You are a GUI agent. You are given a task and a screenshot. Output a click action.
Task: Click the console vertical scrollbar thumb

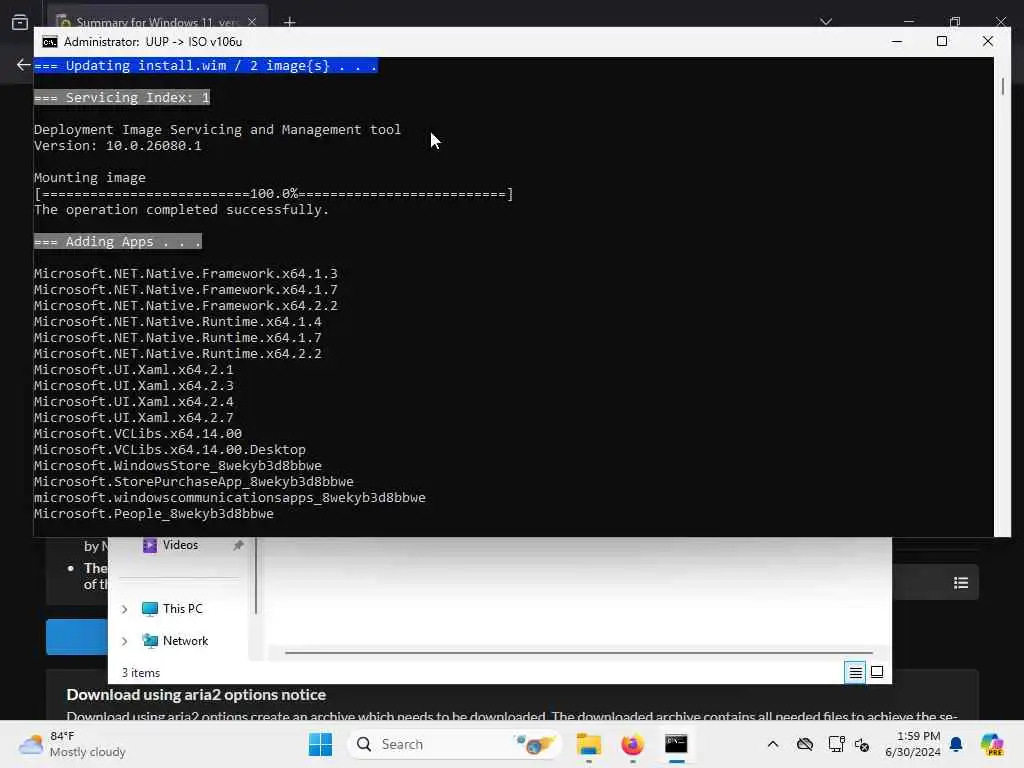click(1002, 86)
